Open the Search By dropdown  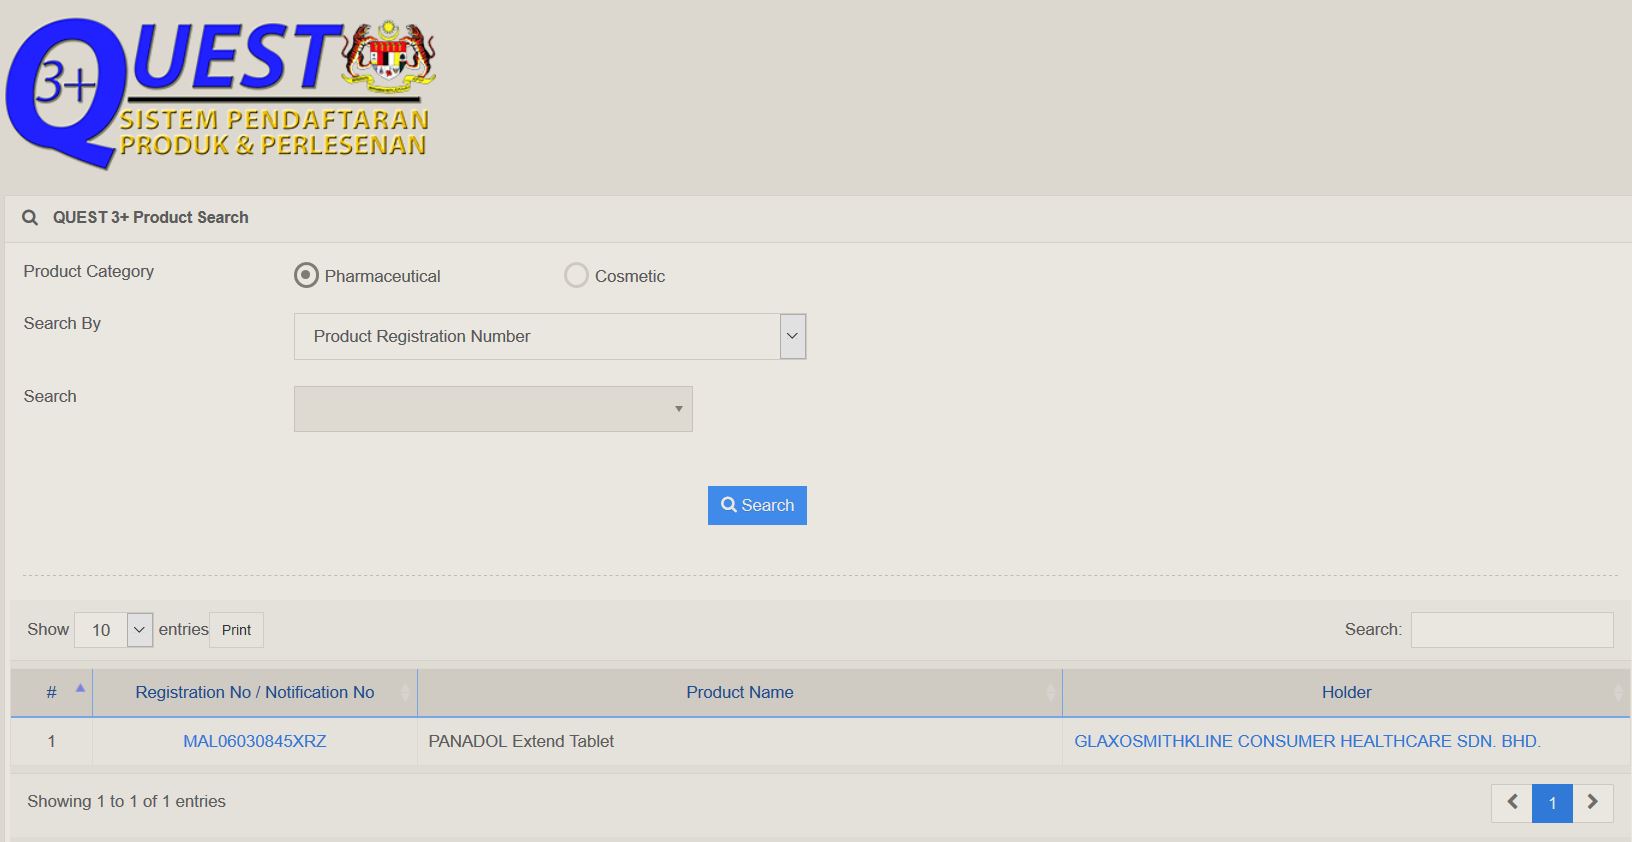tap(550, 337)
